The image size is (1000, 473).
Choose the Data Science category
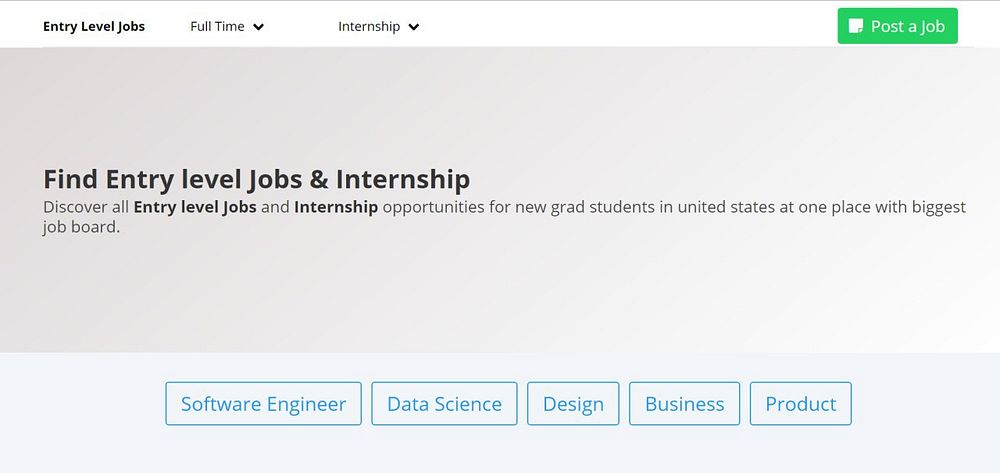pyautogui.click(x=444, y=404)
